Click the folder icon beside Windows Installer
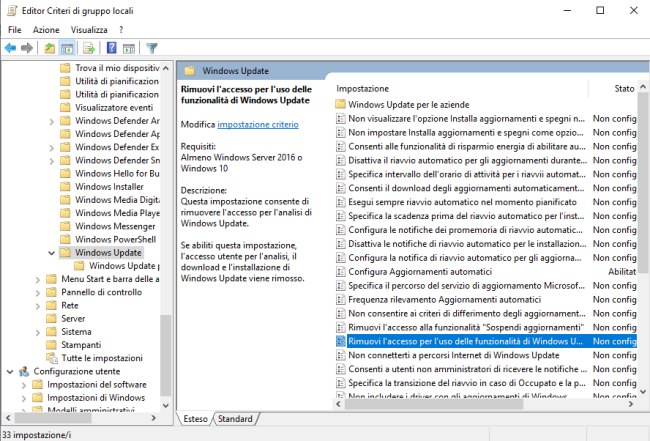This screenshot has height=441, width=650. 65,187
